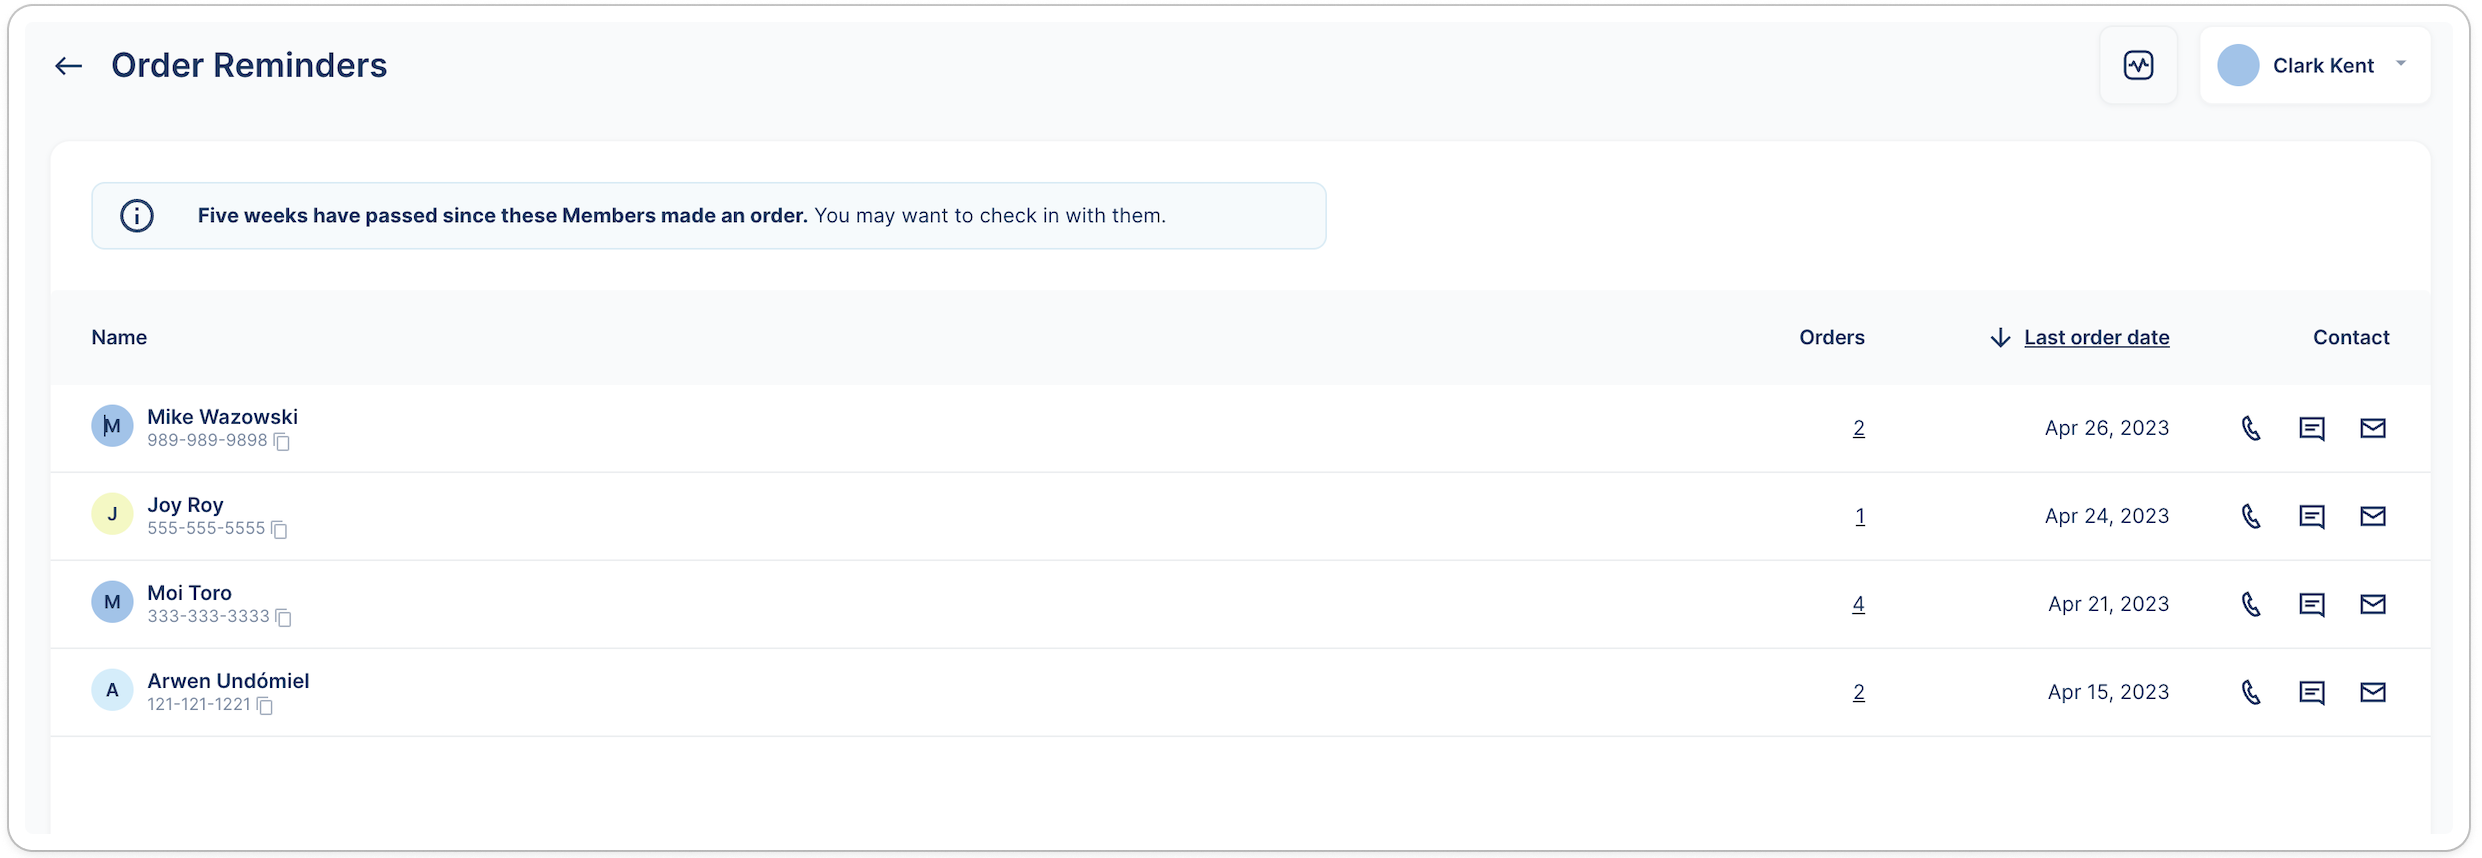Viewport: 2482px width, 858px height.
Task: Click the Moi Toro member name
Action: (x=189, y=593)
